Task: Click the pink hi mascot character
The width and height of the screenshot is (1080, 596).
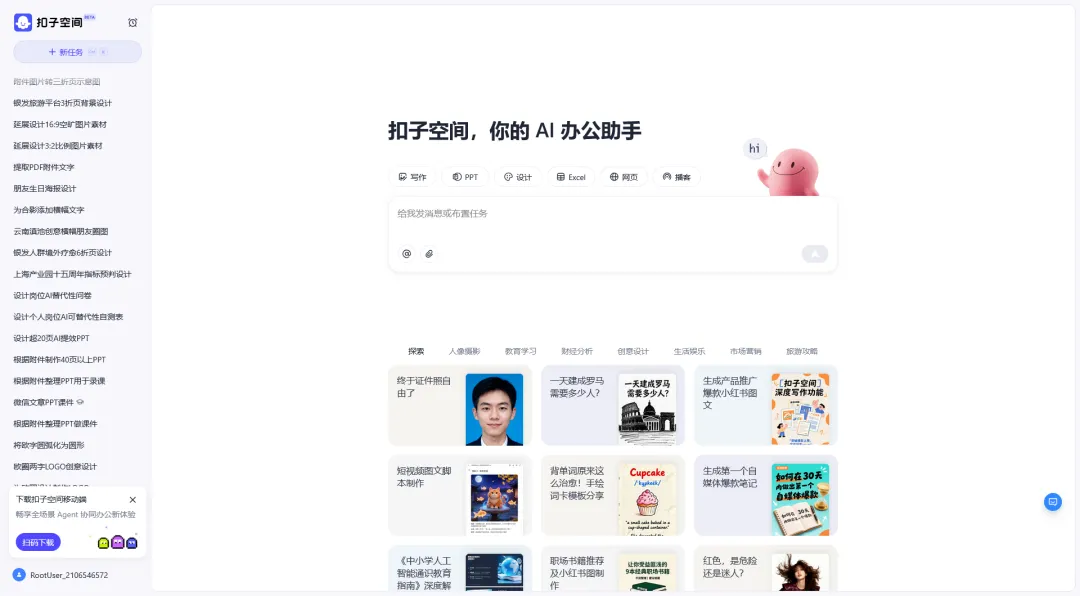Action: click(789, 171)
